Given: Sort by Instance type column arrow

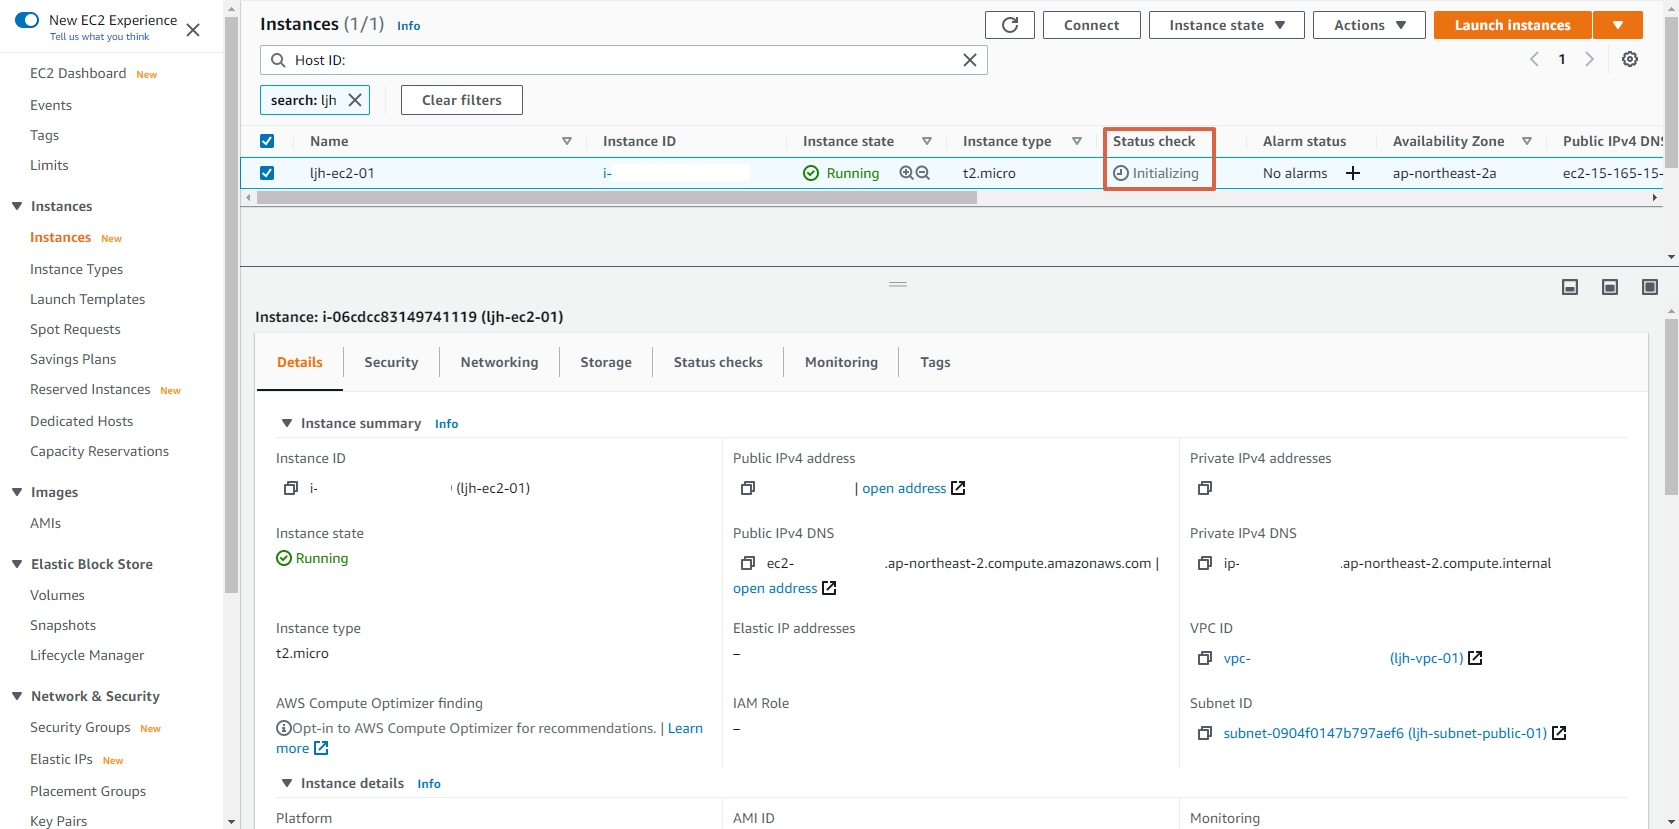Looking at the screenshot, I should [x=1077, y=141].
